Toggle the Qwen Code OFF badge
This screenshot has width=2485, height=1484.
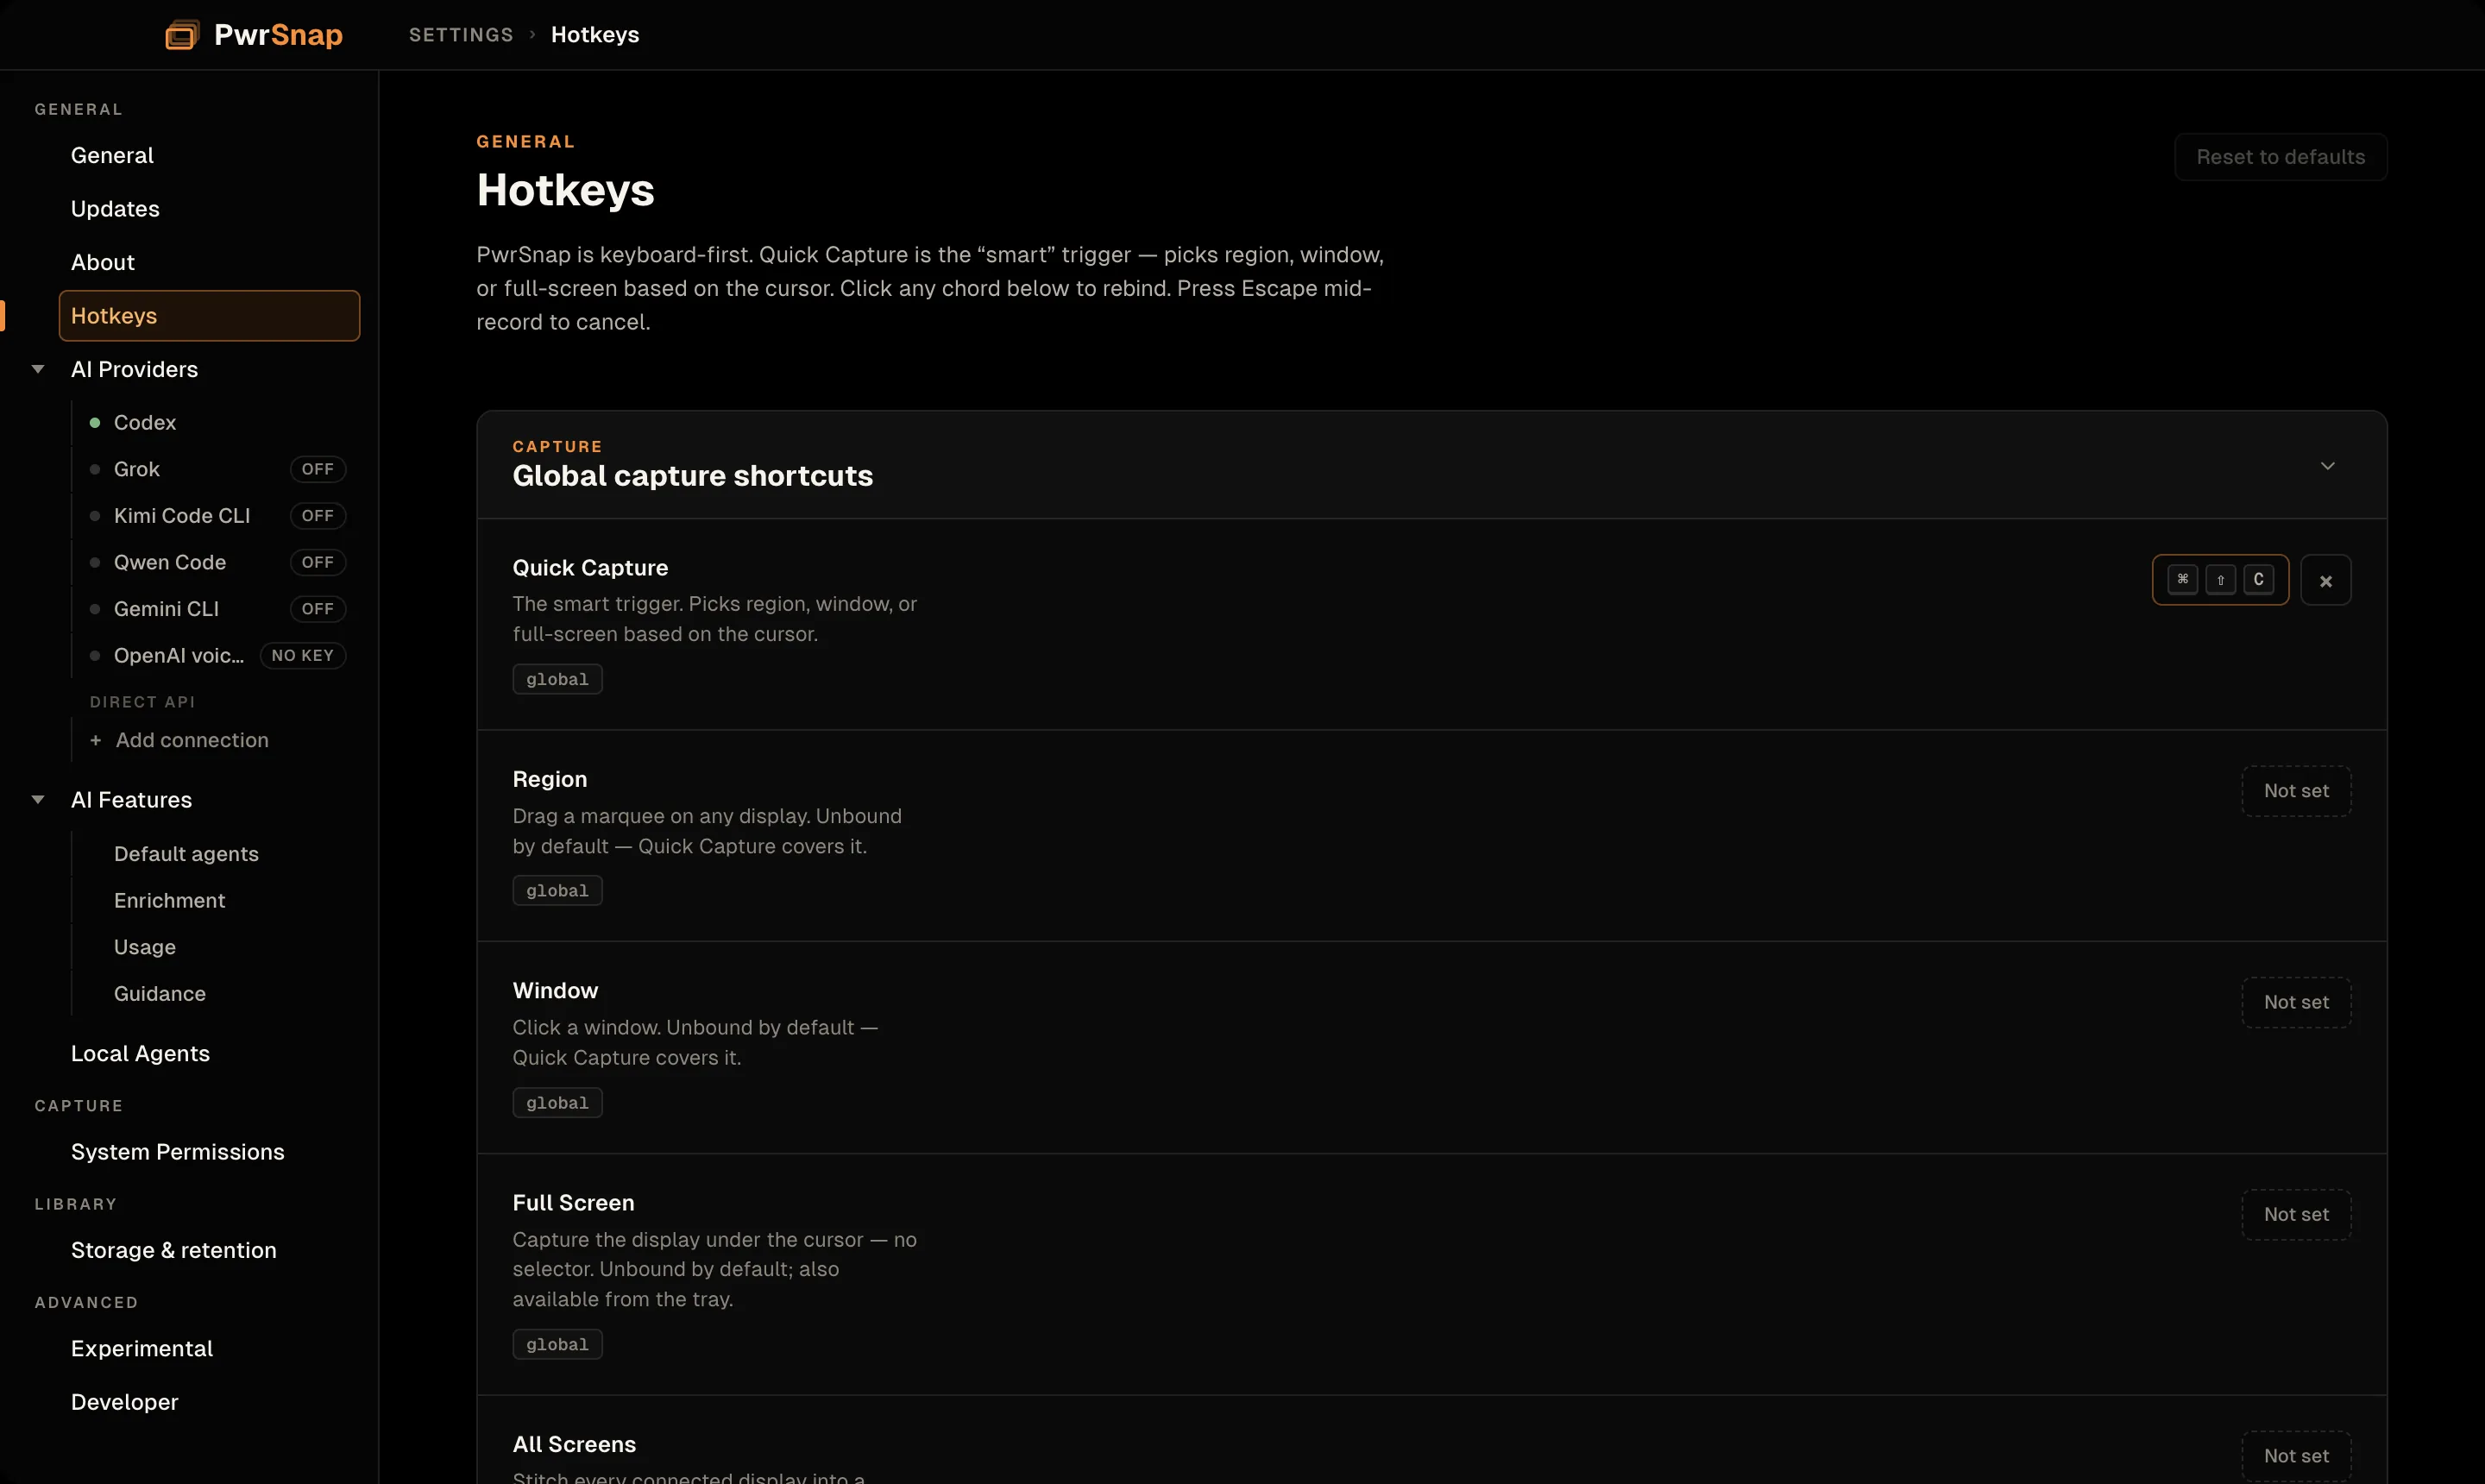pyautogui.click(x=318, y=562)
